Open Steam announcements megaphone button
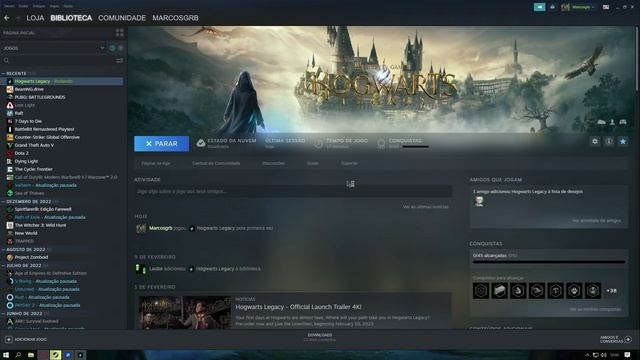Screen dimensions: 640x360 (539, 7)
